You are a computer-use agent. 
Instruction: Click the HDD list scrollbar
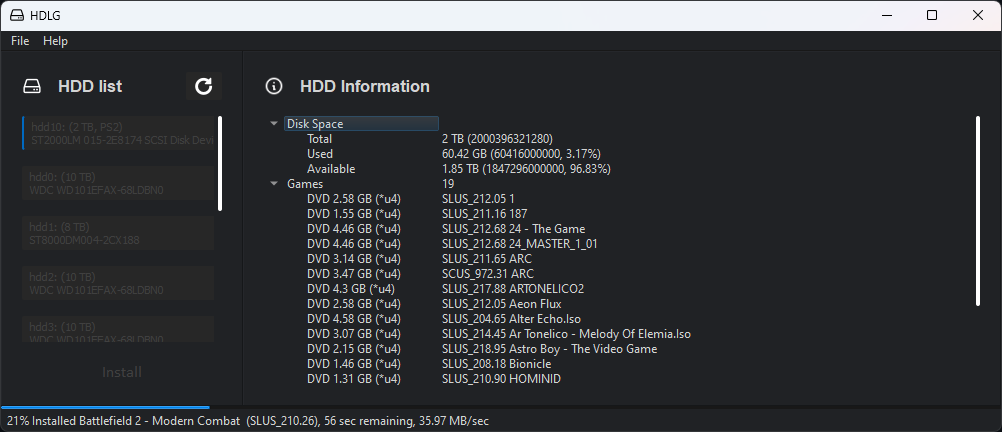(x=220, y=164)
